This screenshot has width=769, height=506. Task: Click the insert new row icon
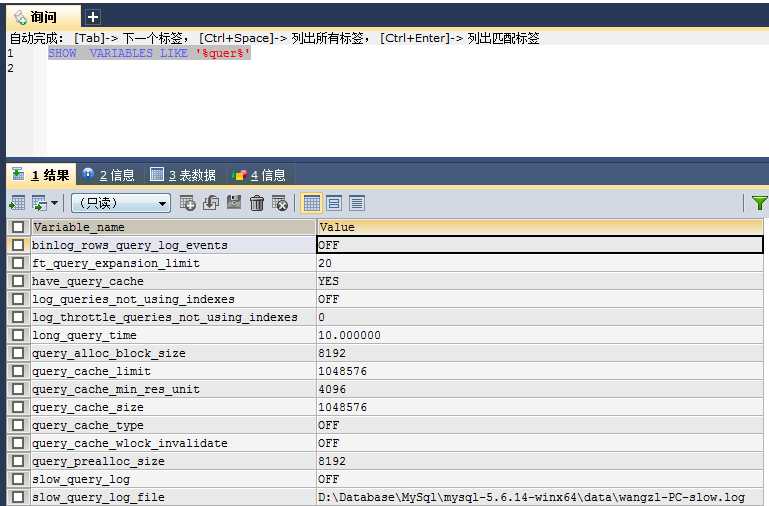pyautogui.click(x=187, y=202)
